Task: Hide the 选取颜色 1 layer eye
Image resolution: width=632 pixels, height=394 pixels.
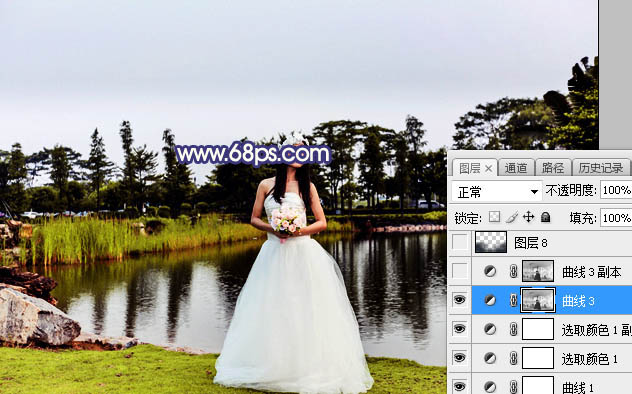Action: click(459, 358)
